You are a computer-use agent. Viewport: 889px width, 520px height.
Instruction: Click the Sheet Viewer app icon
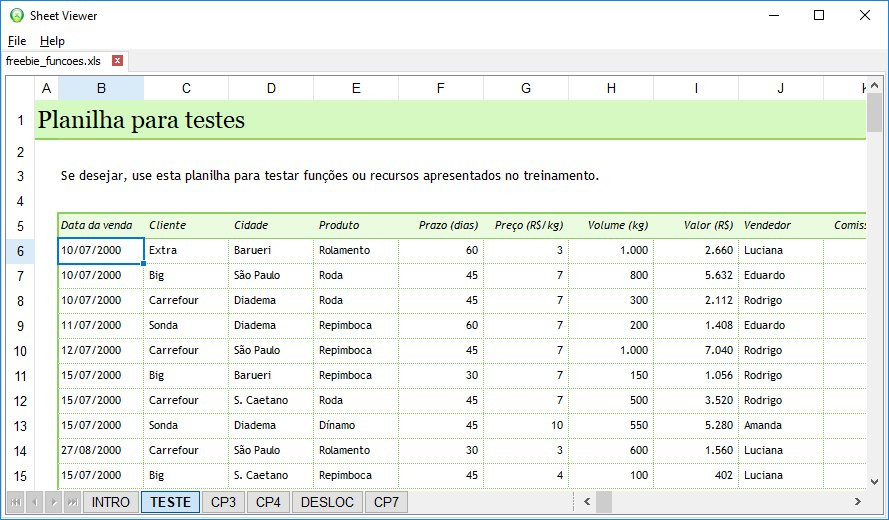(16, 16)
